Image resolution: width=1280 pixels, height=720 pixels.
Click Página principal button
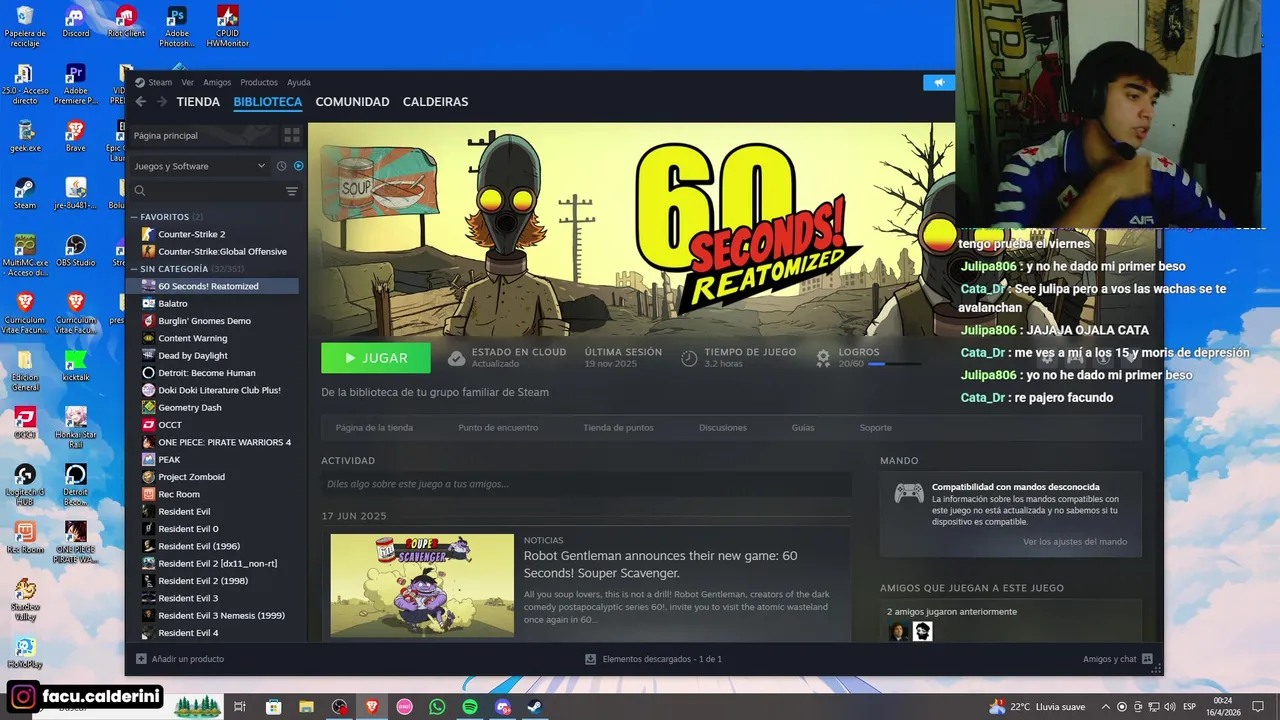[204, 135]
